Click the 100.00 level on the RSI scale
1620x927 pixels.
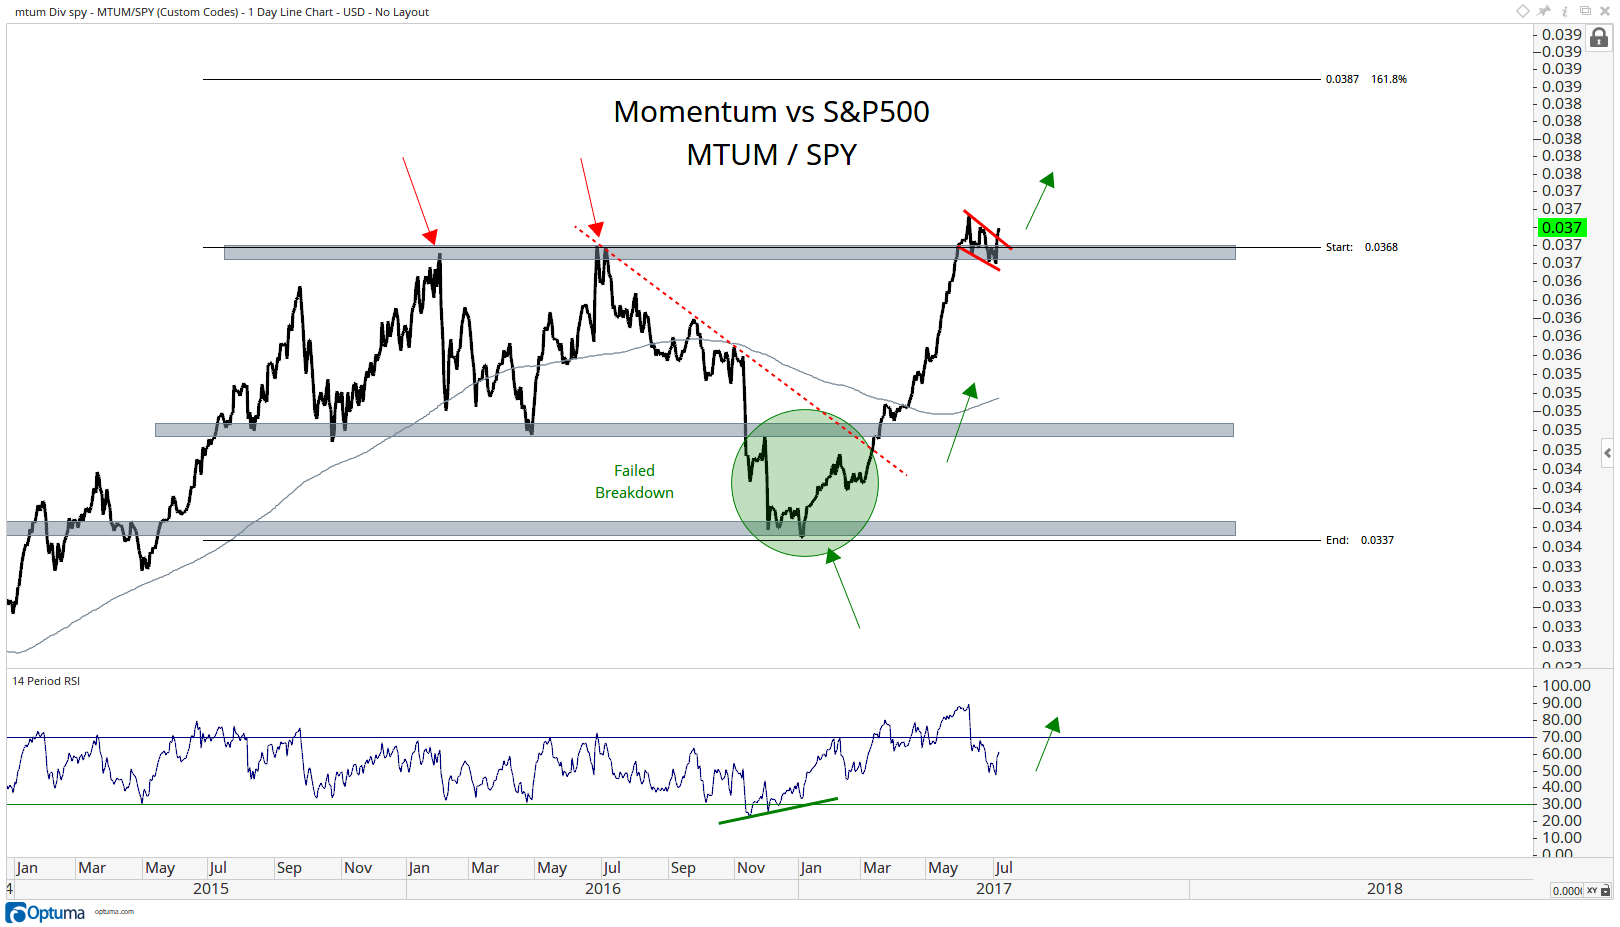click(1566, 686)
